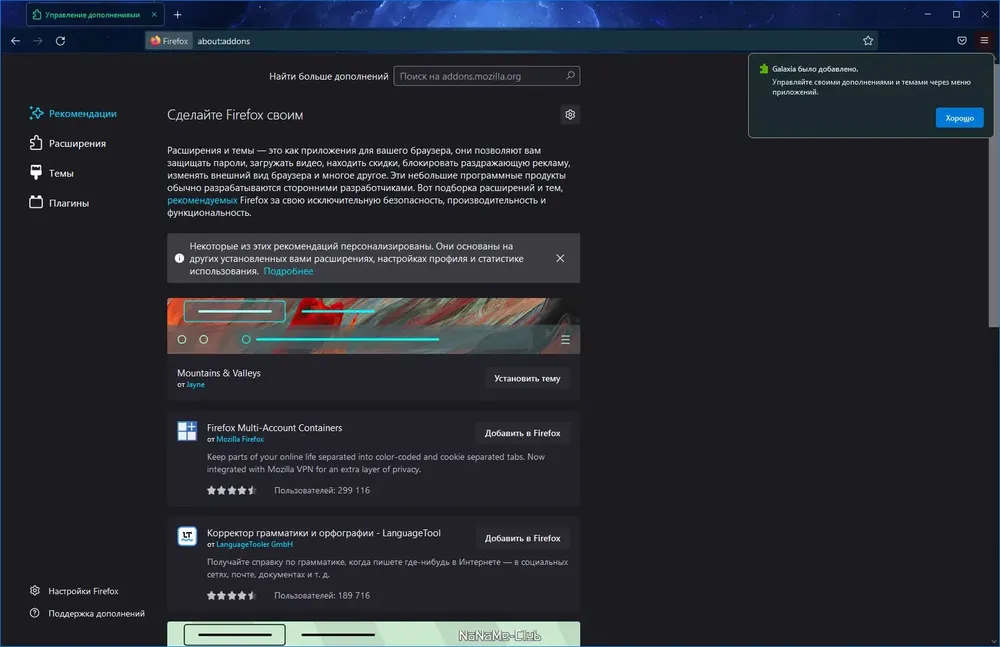Screen dimensions: 1000x647
Task: Add Firefox Multi-Account Containers to Firefox
Action: click(522, 433)
